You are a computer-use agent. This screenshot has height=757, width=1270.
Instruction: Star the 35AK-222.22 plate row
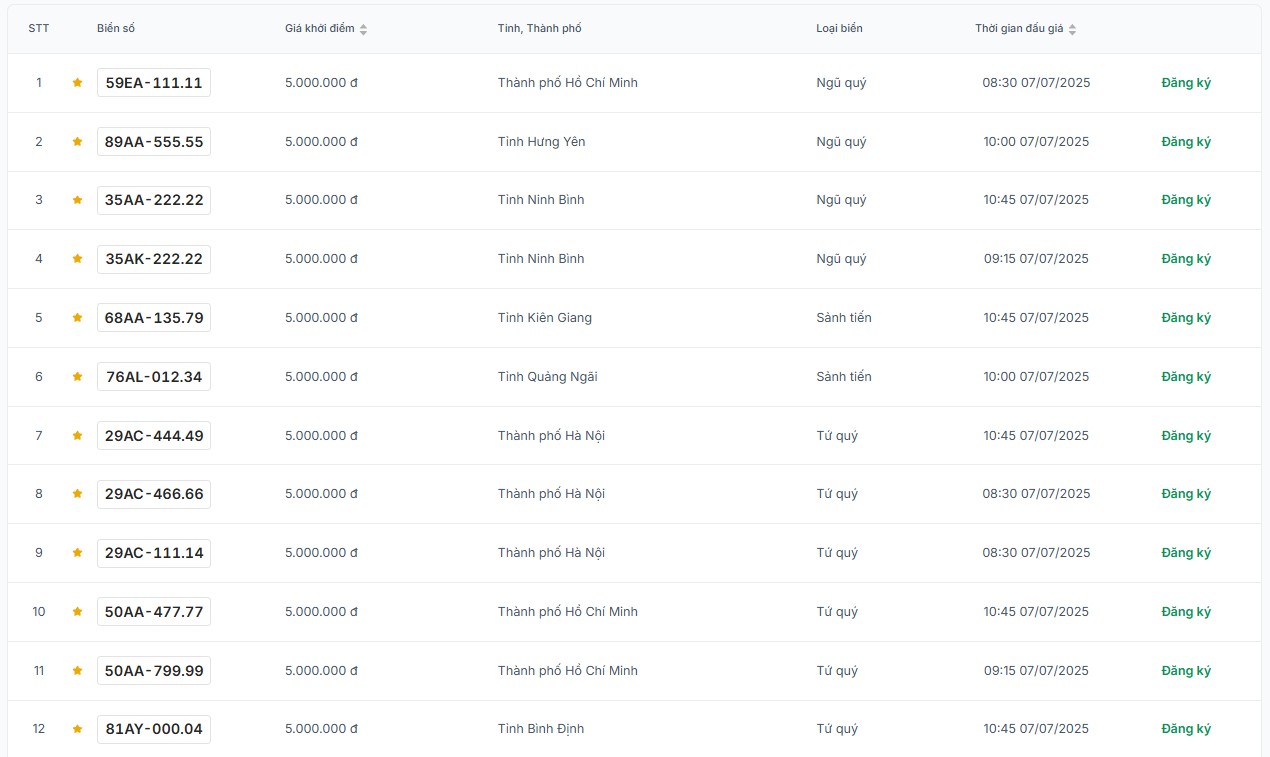tap(77, 259)
